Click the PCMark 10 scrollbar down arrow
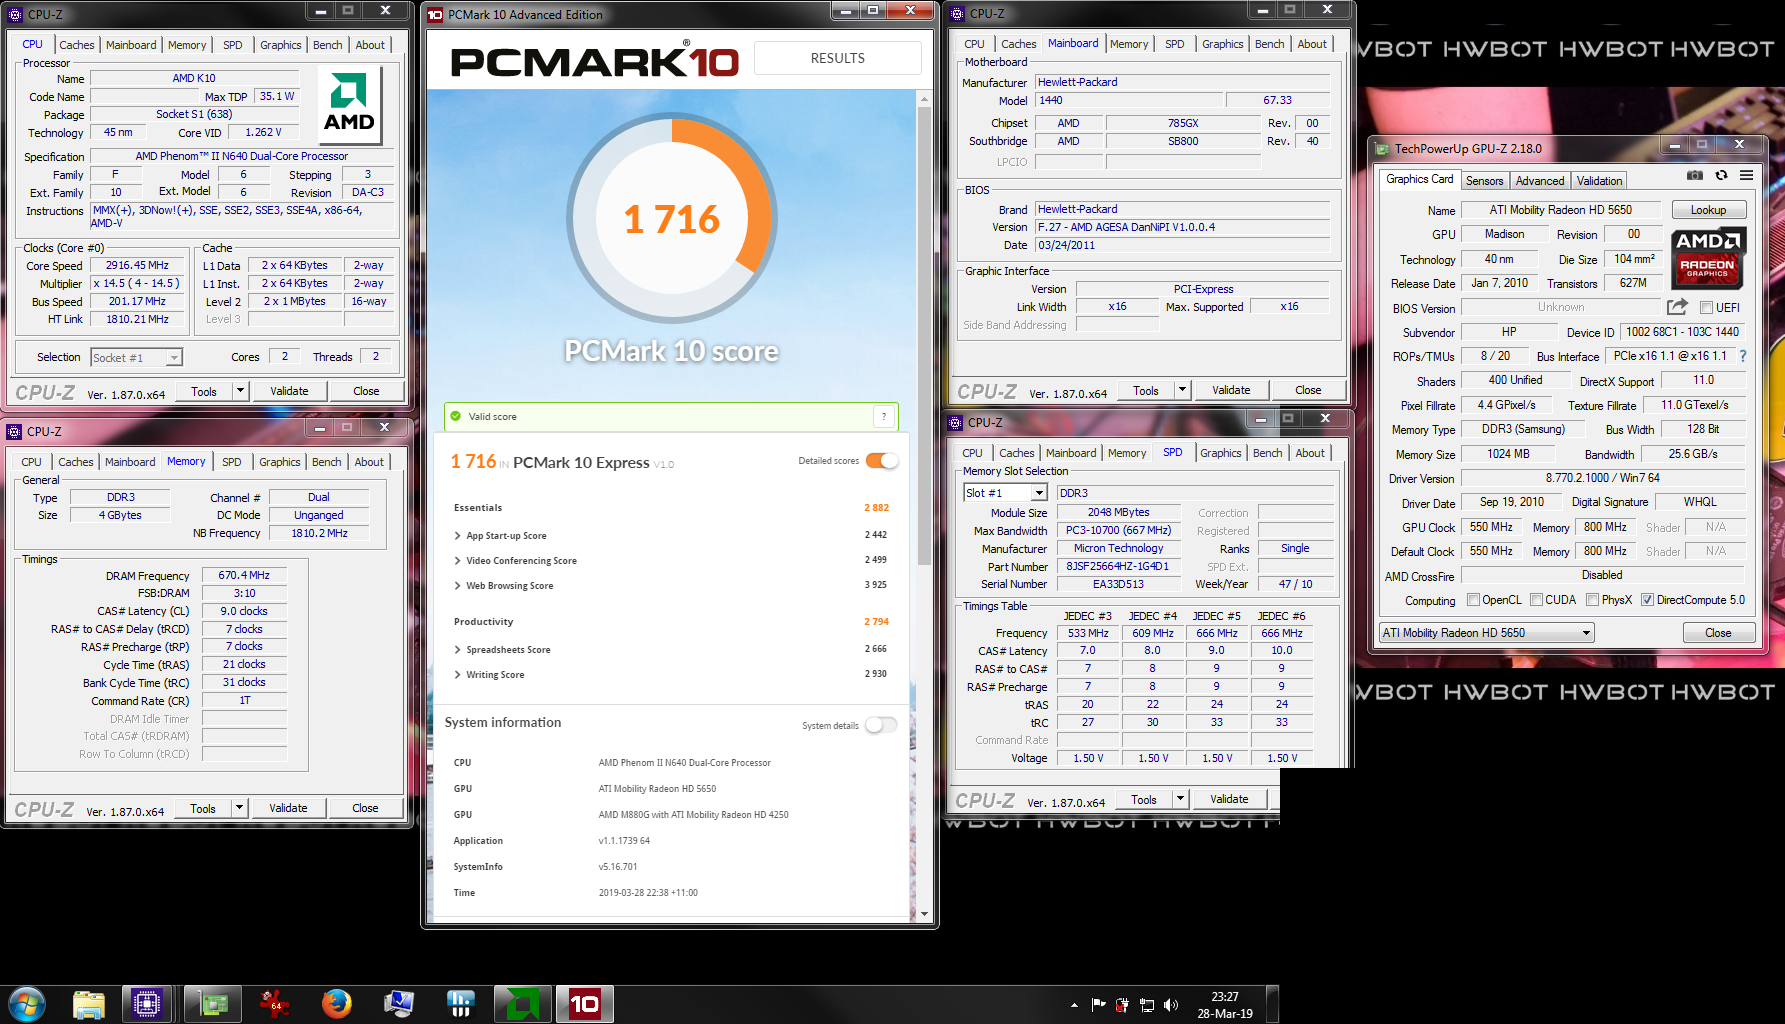This screenshot has height=1024, width=1785. pos(924,914)
